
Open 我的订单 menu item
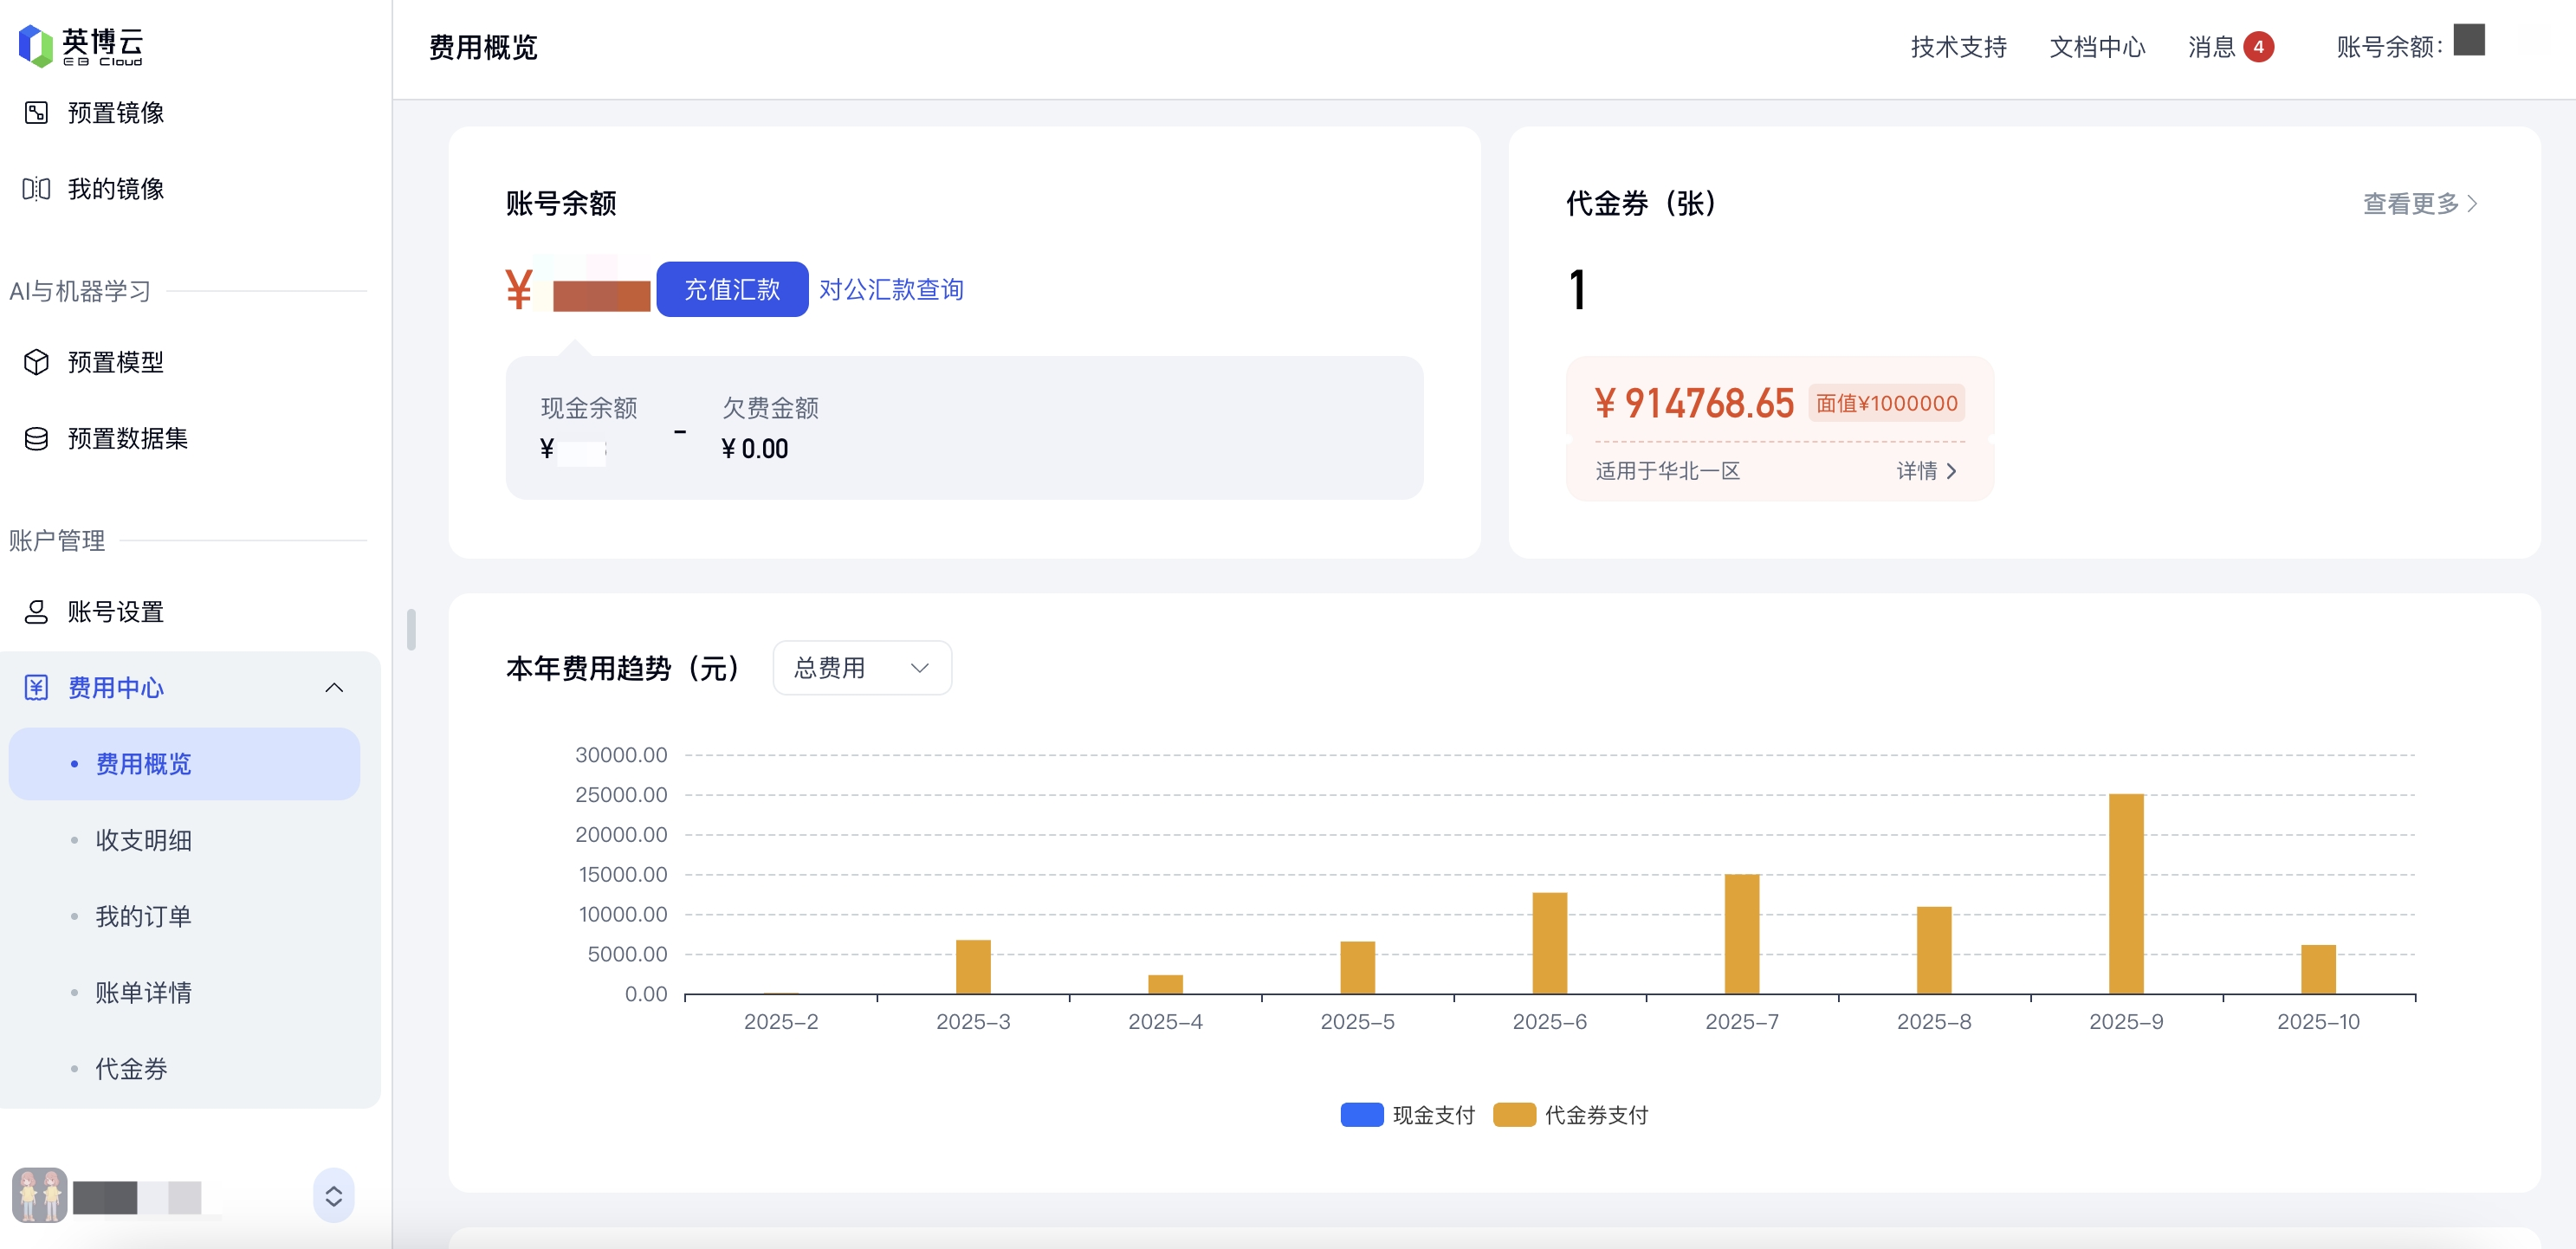pyautogui.click(x=143, y=916)
